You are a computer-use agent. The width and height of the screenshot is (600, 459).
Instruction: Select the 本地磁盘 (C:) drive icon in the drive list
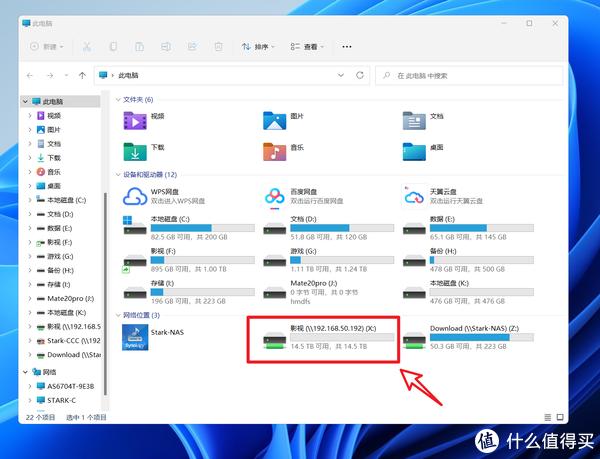coord(135,226)
